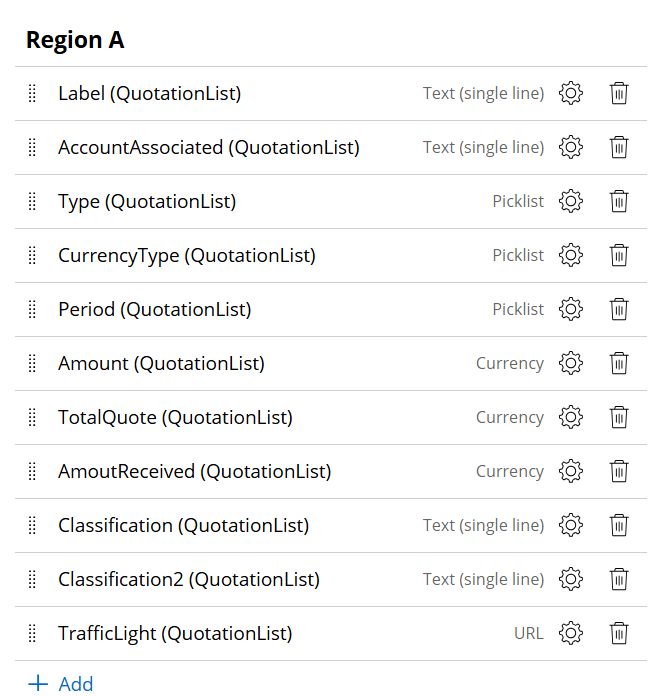Open settings gear for Type field
This screenshot has height=696, width=670.
(571, 201)
